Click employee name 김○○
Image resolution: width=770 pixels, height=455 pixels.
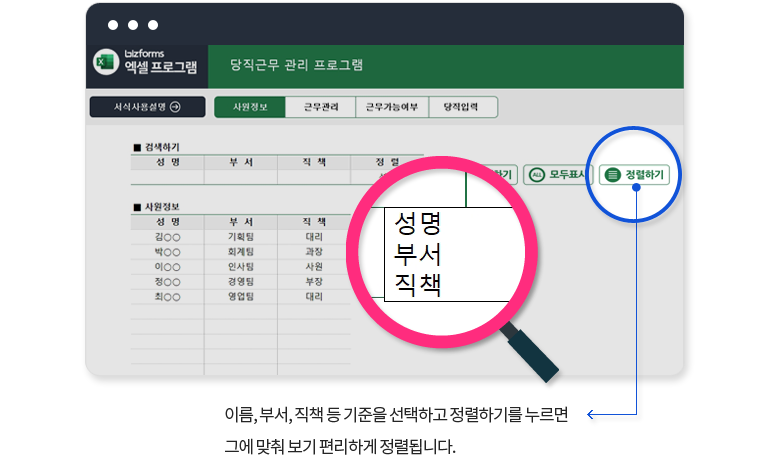(x=167, y=237)
